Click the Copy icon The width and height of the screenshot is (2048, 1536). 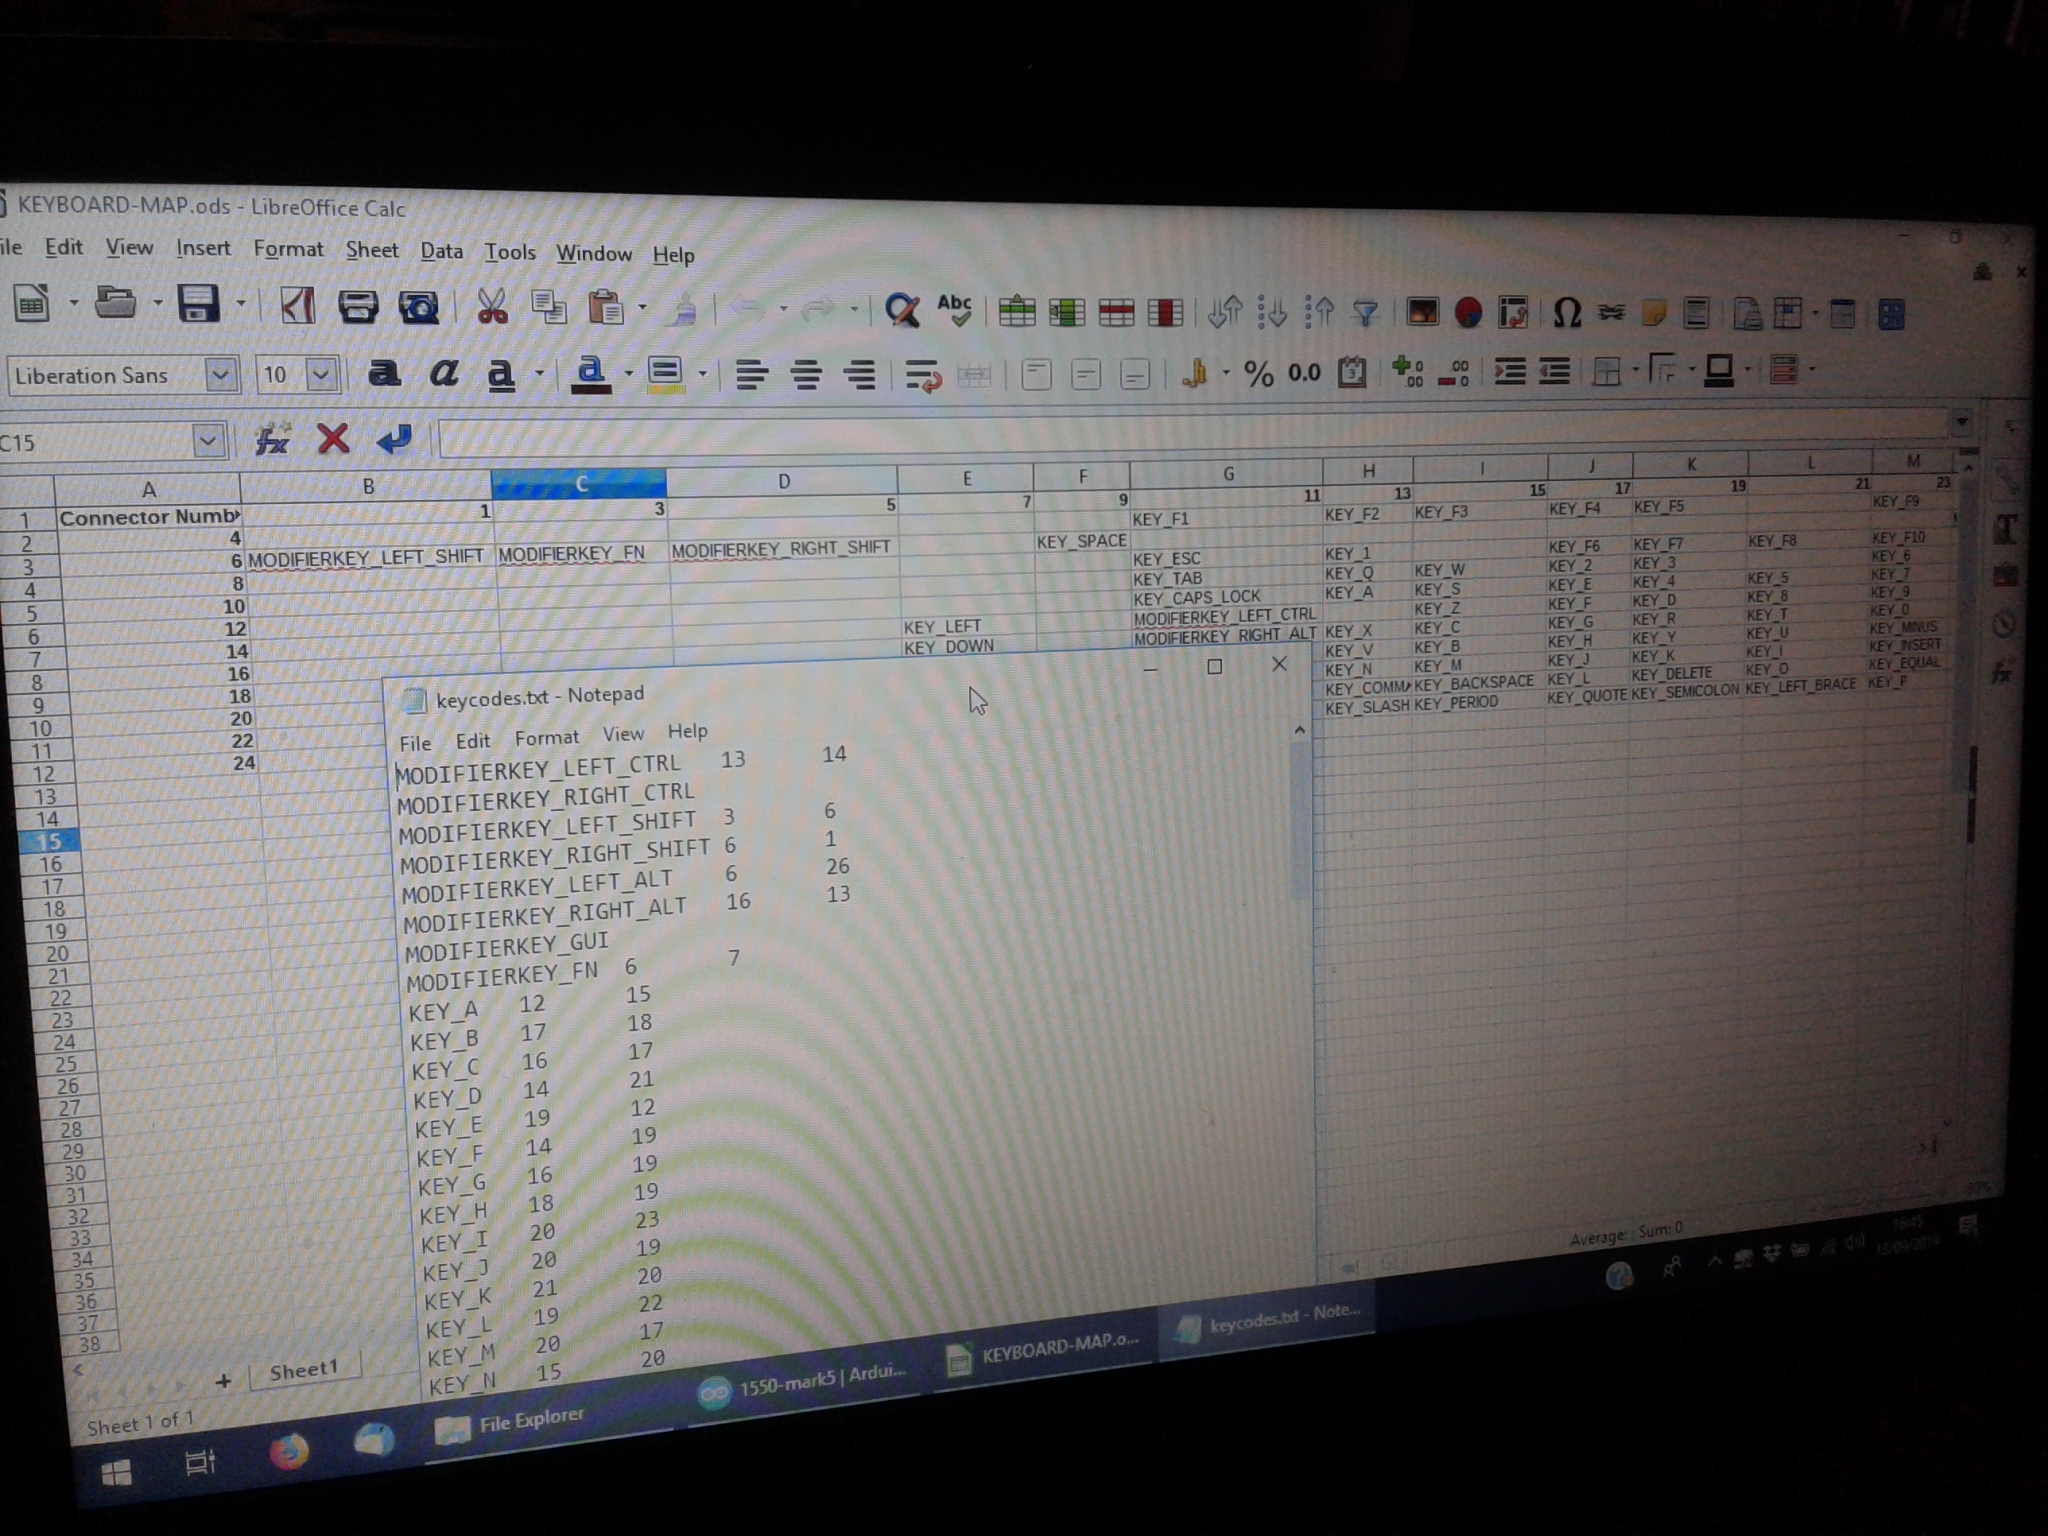coord(548,308)
